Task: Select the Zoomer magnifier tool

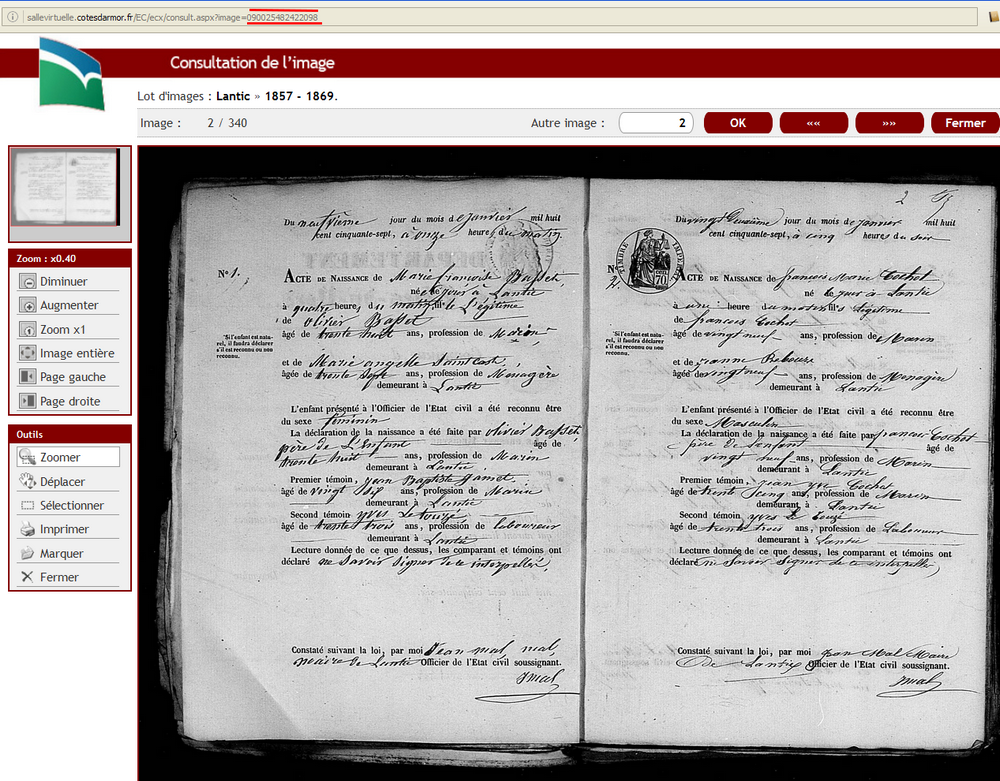Action: click(29, 458)
